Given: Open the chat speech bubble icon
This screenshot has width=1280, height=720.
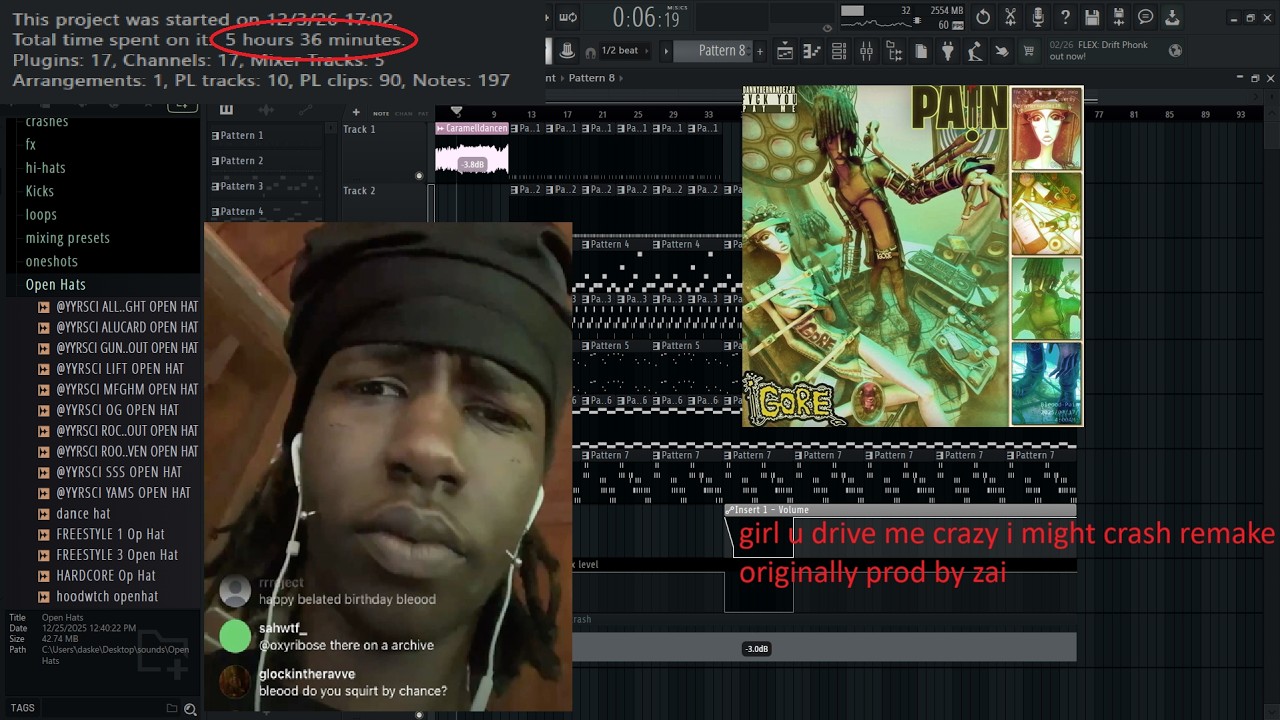Looking at the screenshot, I should click(1146, 17).
